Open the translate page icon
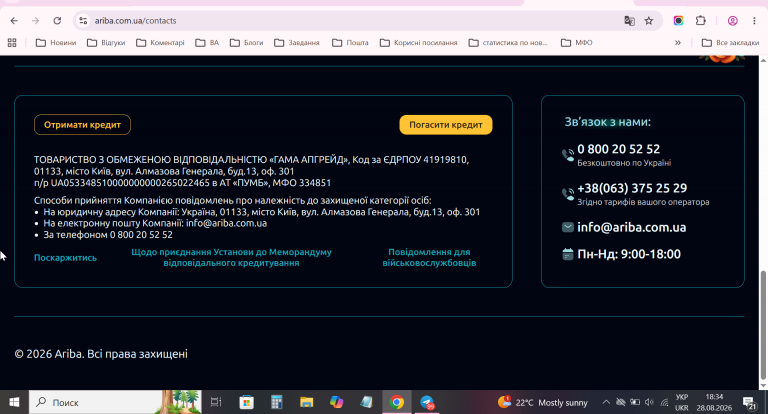The width and height of the screenshot is (768, 414). click(x=629, y=21)
